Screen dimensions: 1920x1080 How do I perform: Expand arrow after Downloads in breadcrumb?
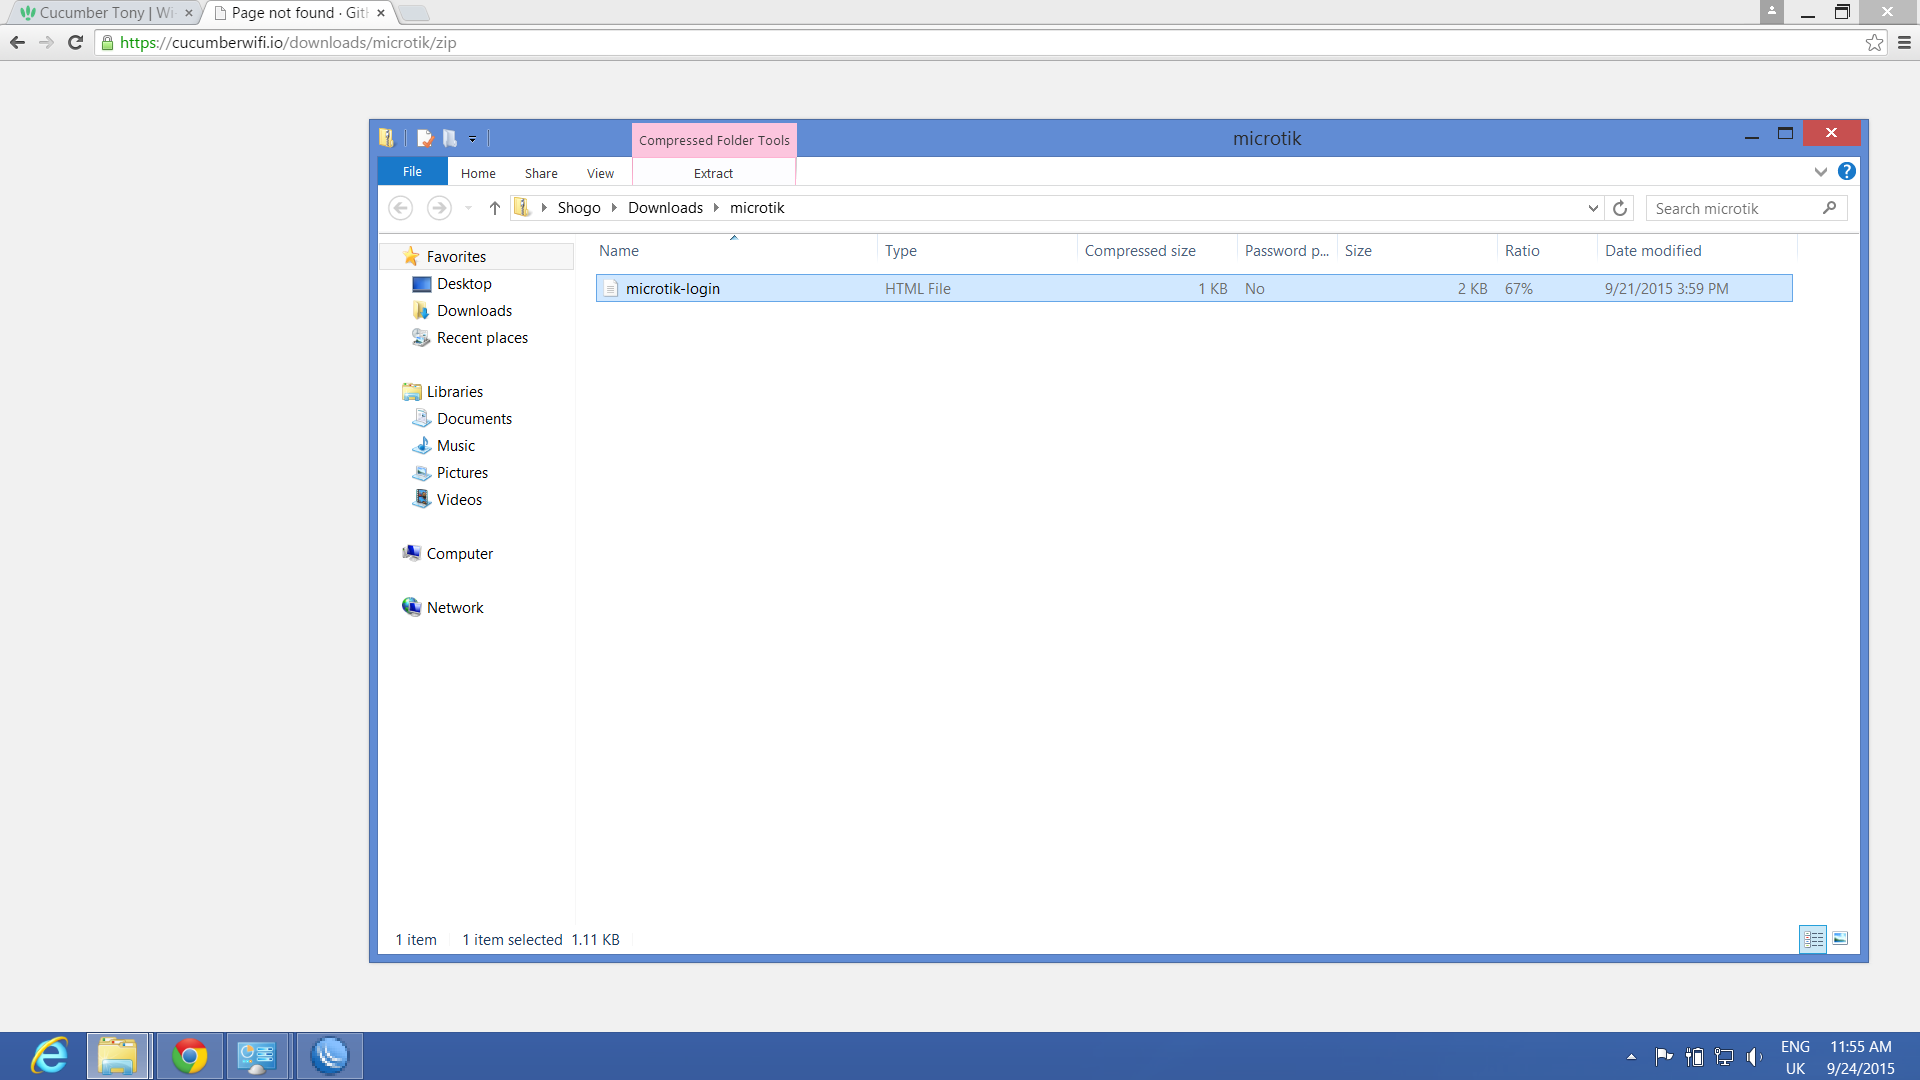coord(716,208)
